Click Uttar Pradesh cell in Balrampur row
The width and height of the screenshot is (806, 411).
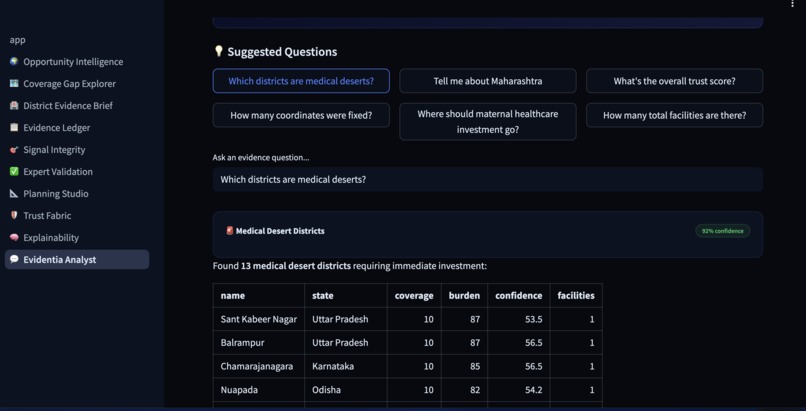pos(346,343)
